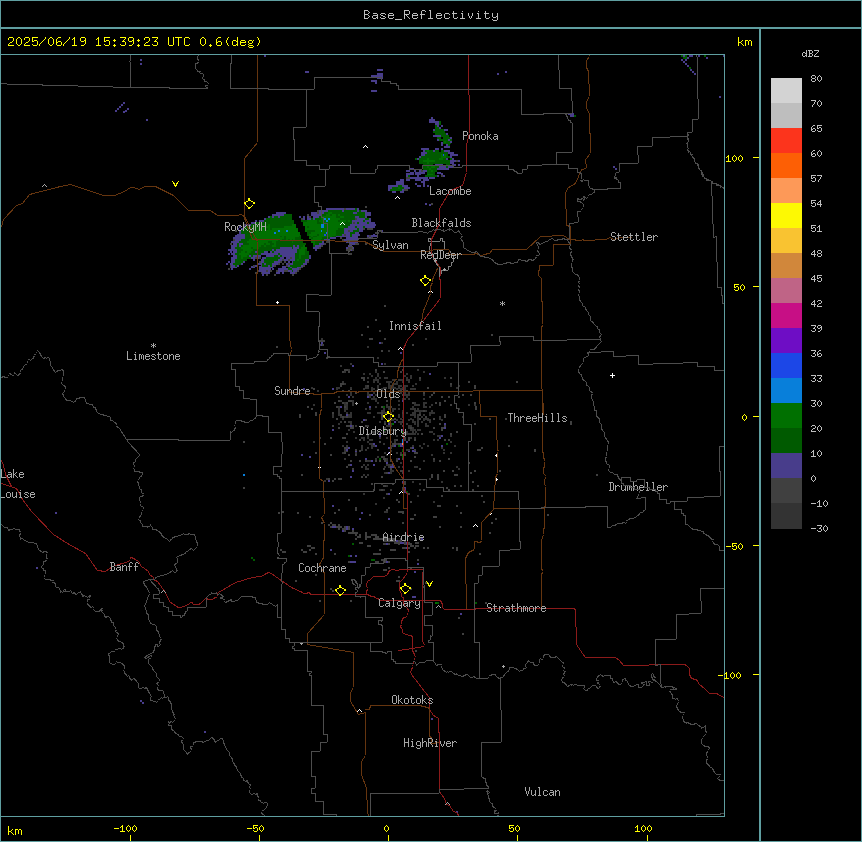Image resolution: width=862 pixels, height=842 pixels.
Task: Click the white asterisk above Limestone
Action: click(153, 346)
